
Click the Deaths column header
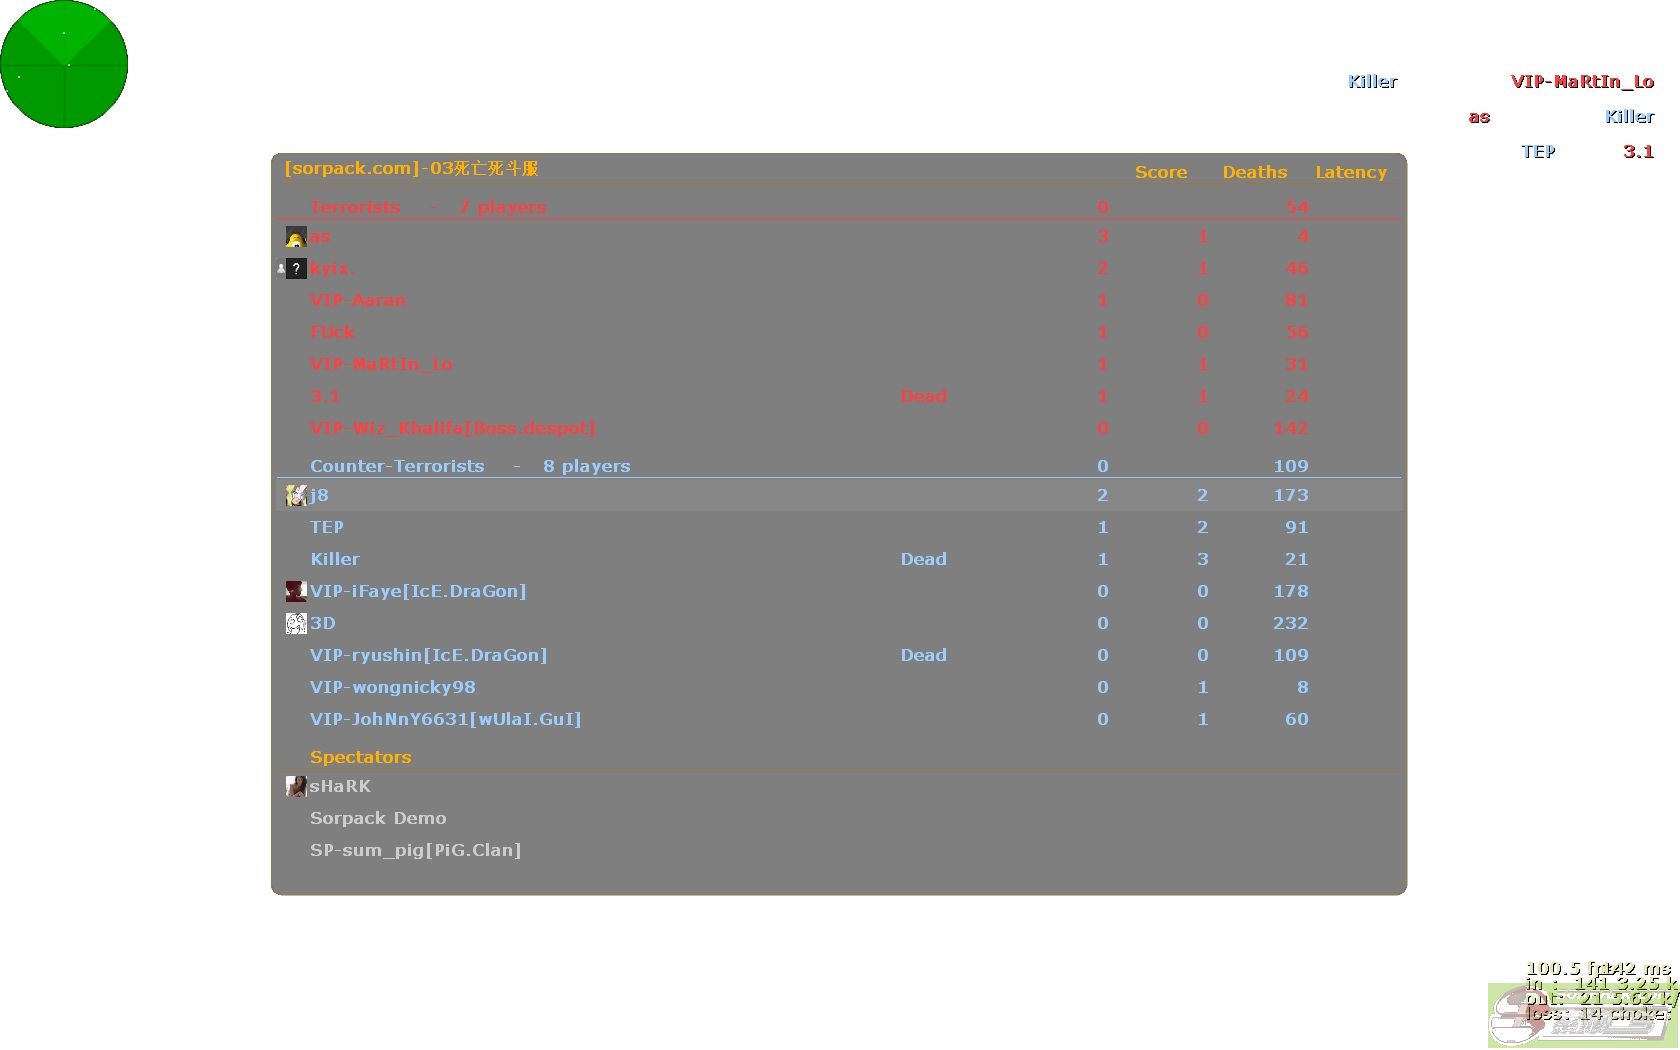tap(1254, 172)
